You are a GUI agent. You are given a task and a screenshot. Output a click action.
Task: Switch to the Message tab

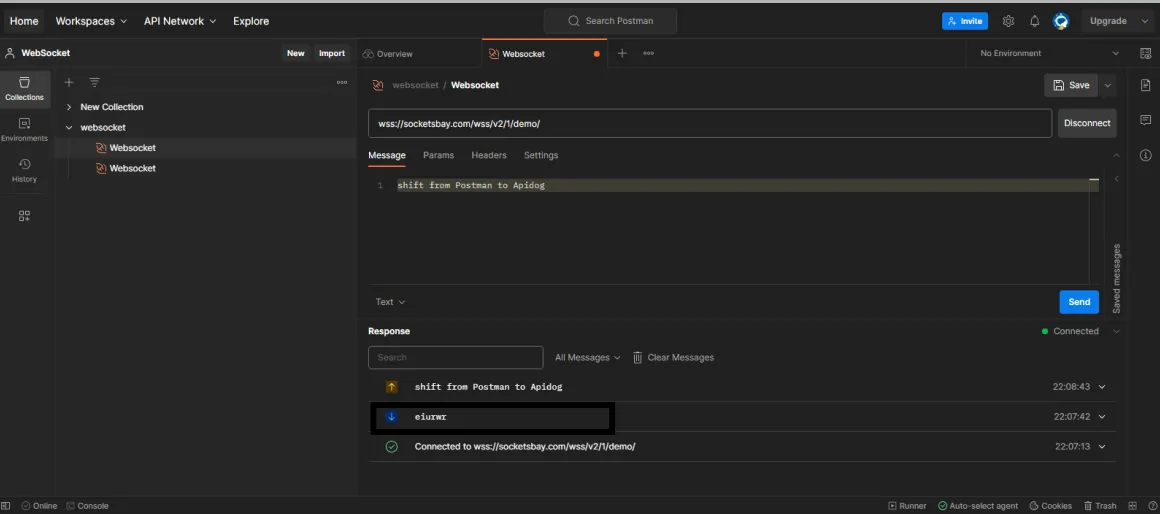(387, 155)
